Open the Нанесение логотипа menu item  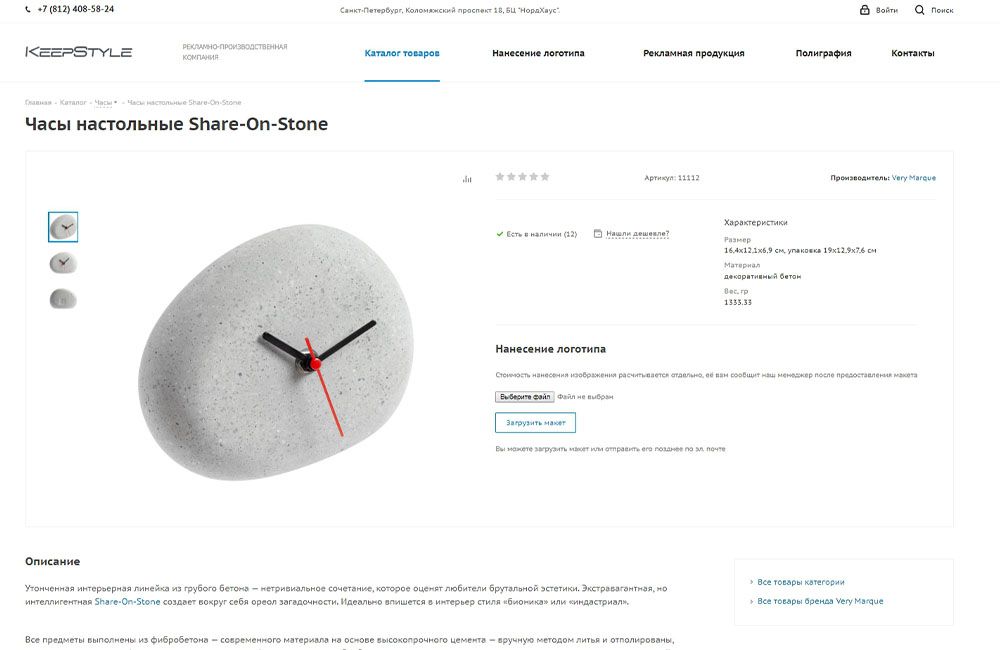click(x=538, y=53)
